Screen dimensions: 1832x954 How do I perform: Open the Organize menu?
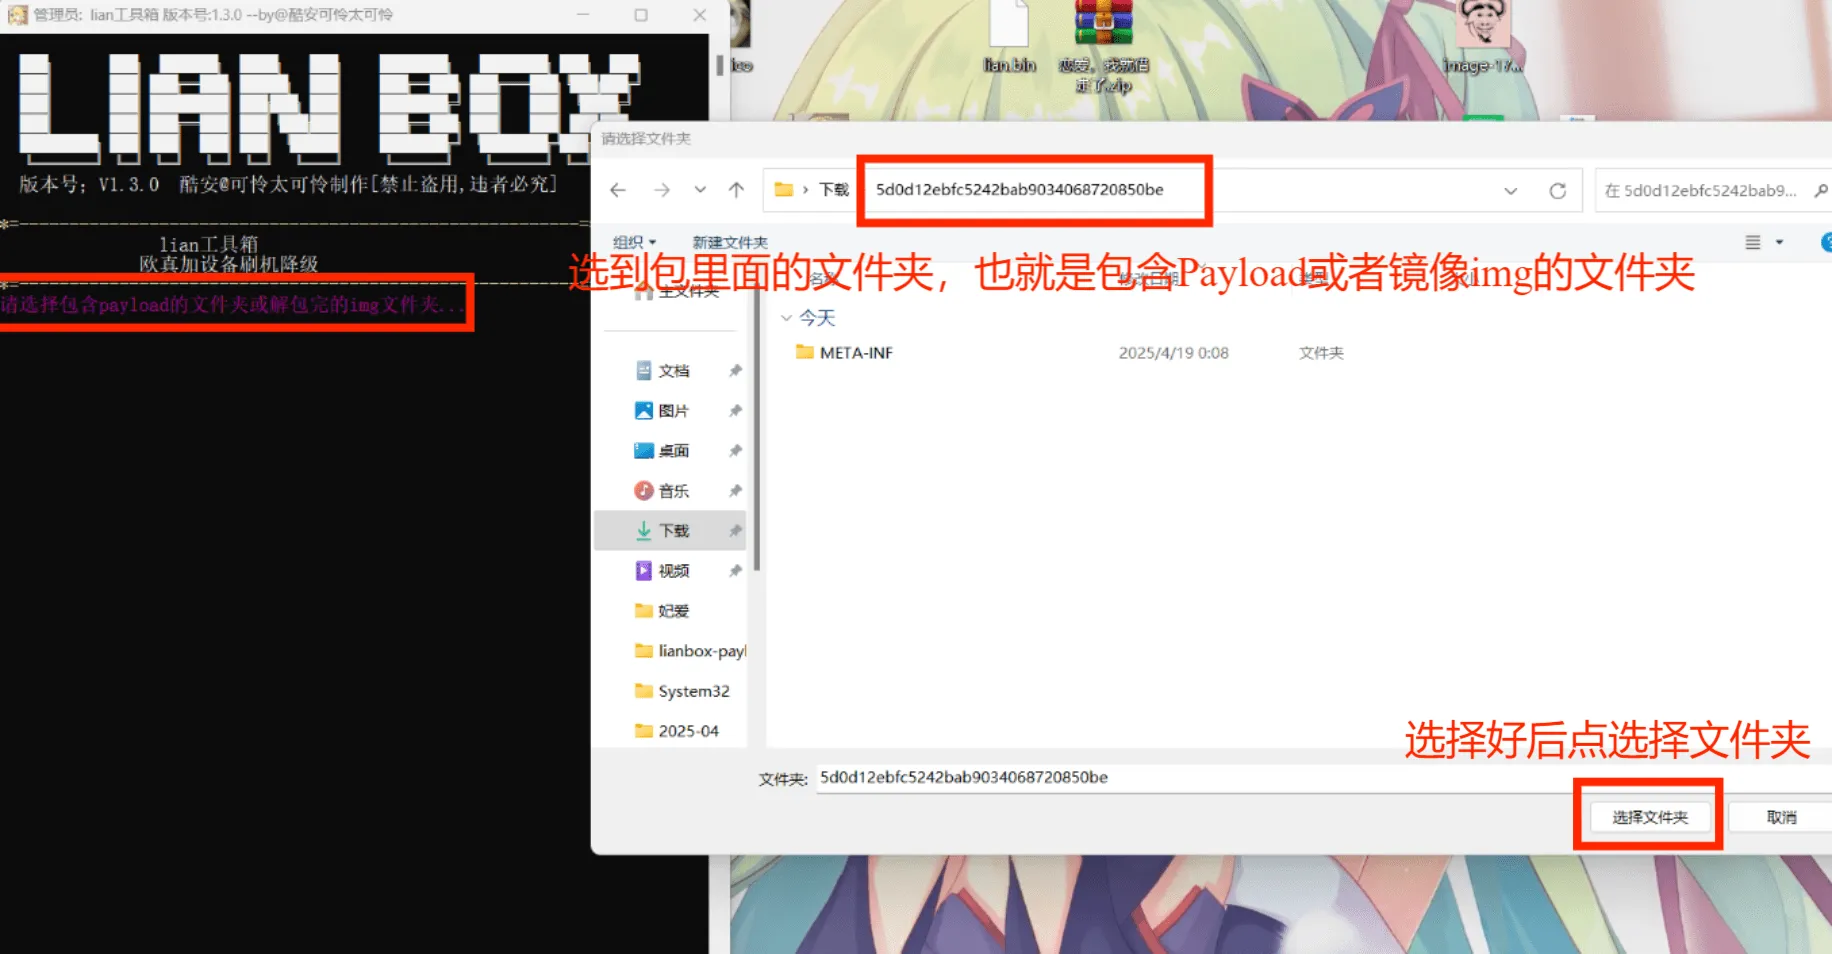(x=634, y=242)
